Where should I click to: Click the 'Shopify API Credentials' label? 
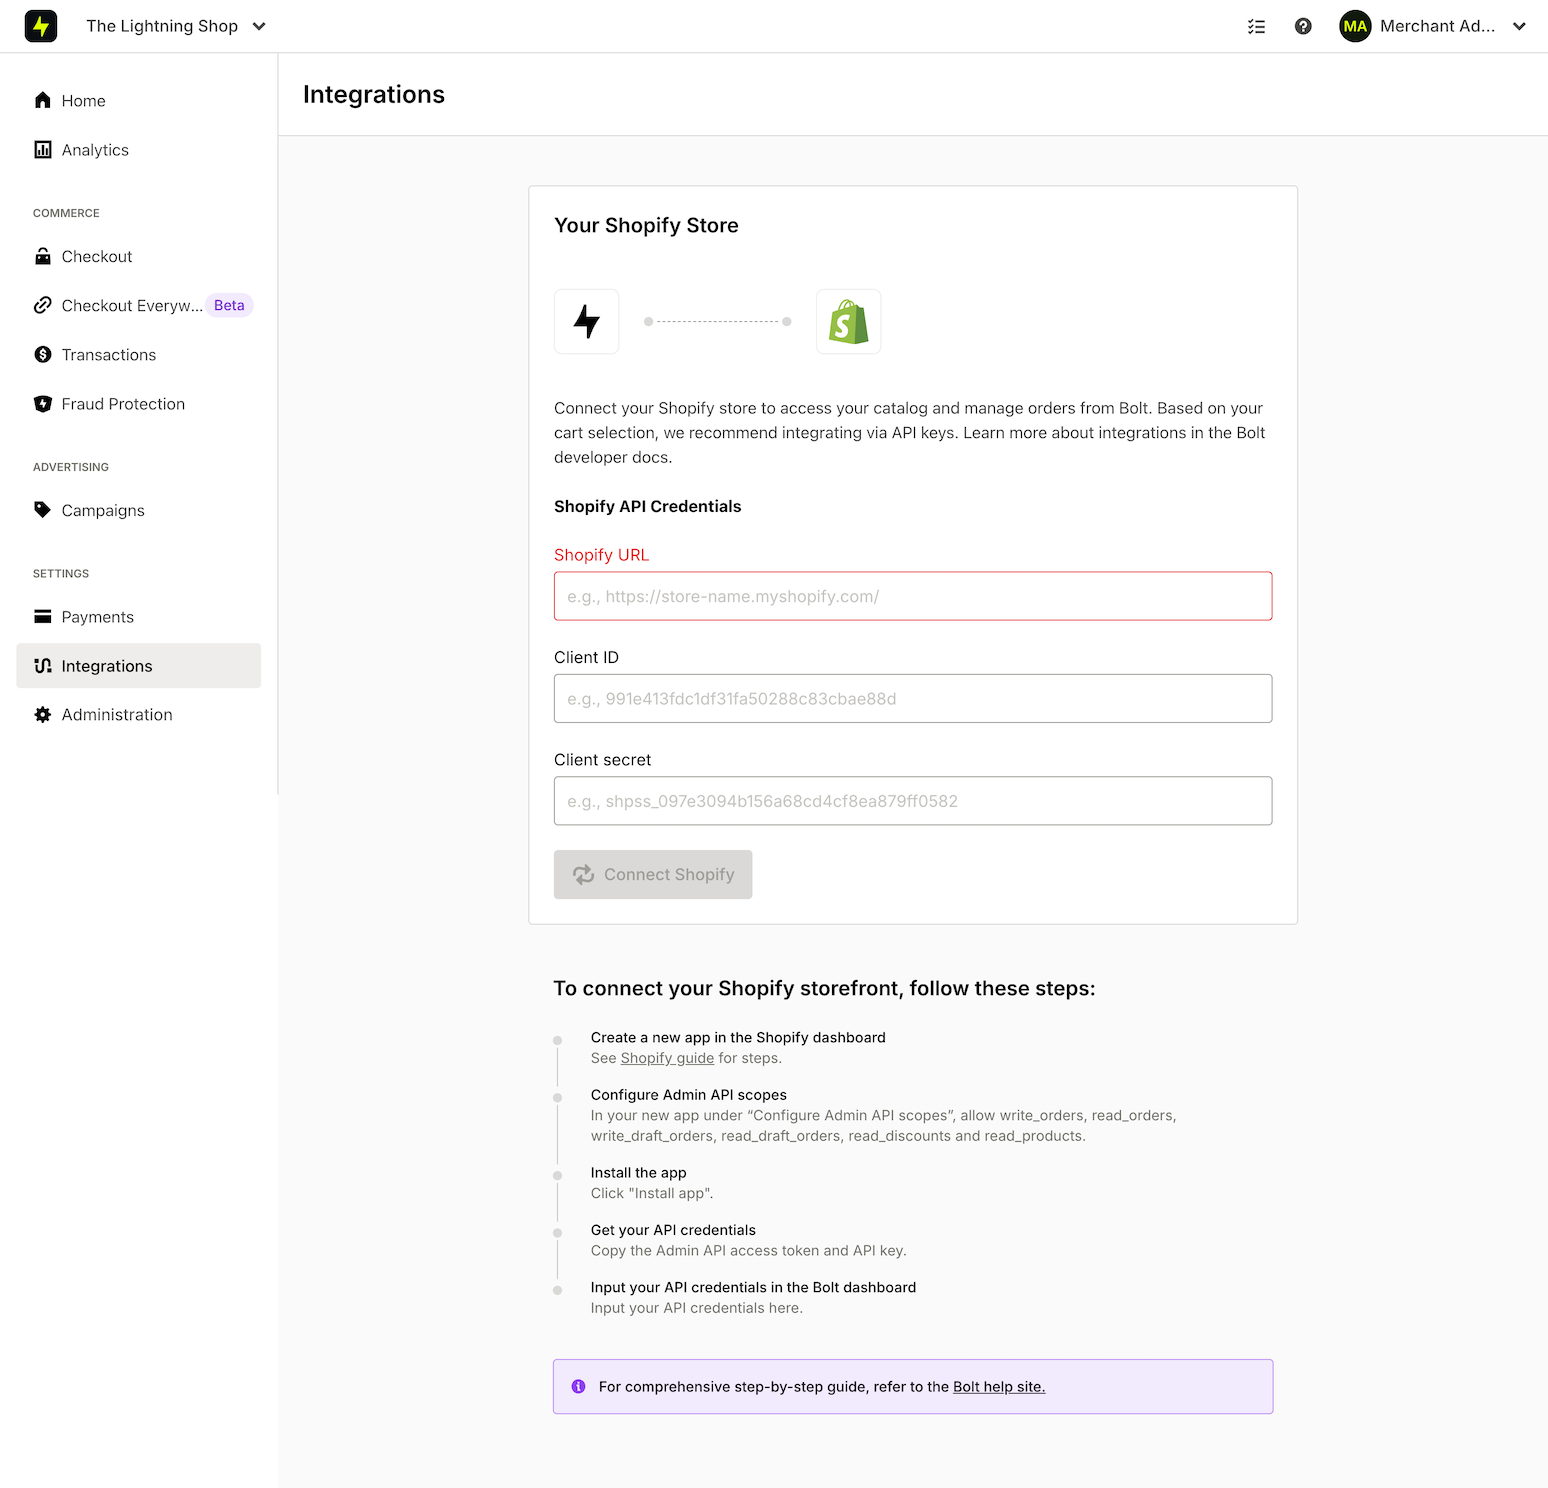[648, 507]
